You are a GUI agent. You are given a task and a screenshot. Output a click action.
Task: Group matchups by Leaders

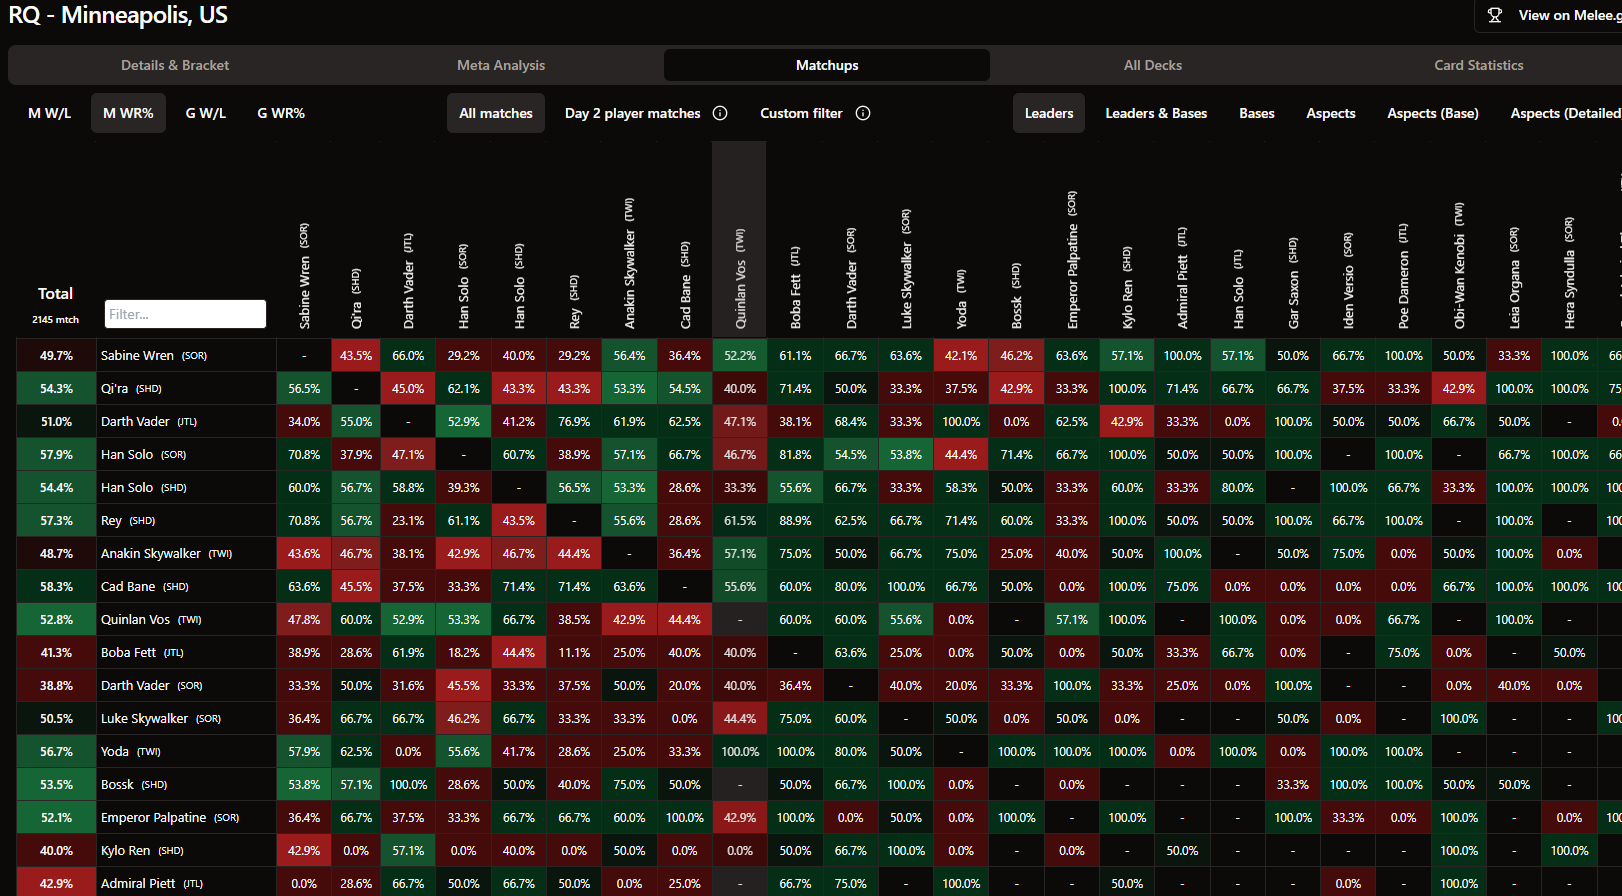1049,113
